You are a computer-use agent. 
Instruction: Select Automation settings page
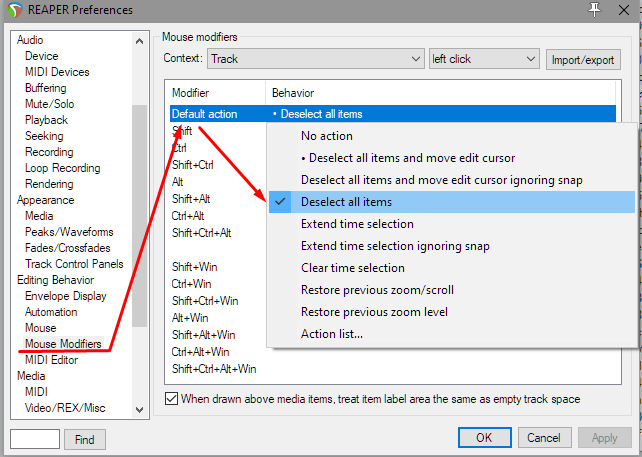pos(51,312)
